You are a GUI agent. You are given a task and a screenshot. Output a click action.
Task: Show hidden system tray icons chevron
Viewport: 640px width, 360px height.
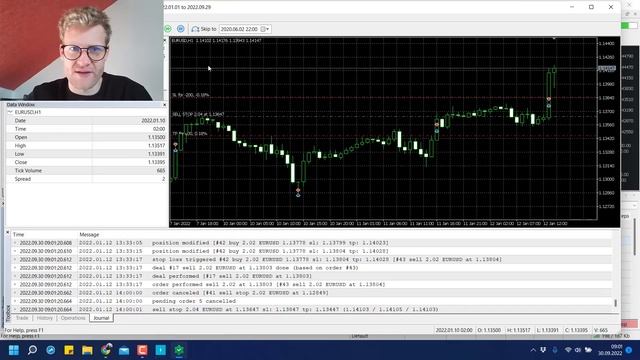(533, 350)
